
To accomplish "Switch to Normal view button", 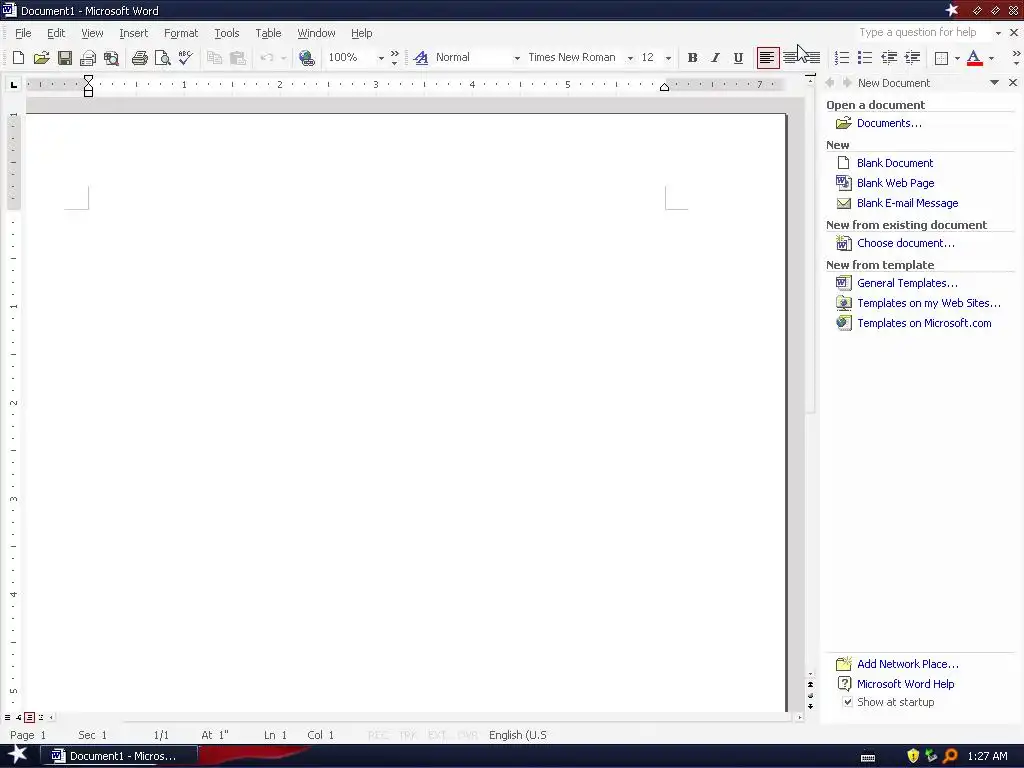I will [7, 717].
